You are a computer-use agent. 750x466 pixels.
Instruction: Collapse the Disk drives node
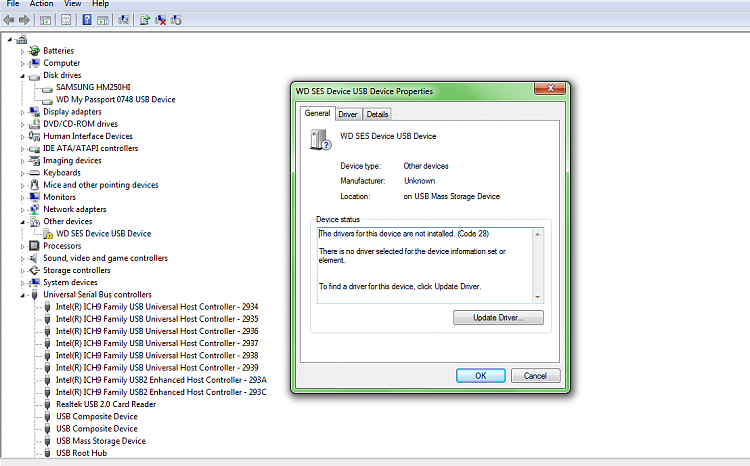click(x=22, y=76)
